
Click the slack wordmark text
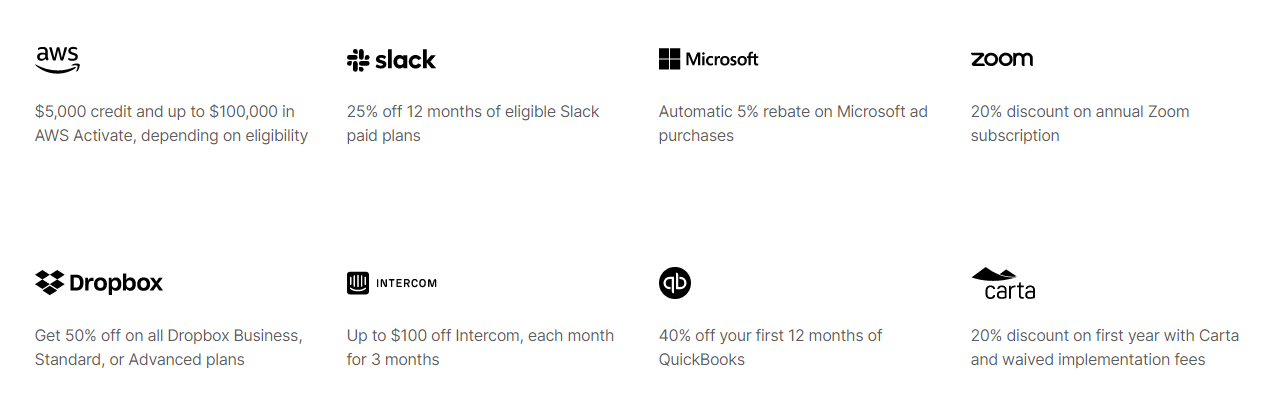tap(405, 60)
